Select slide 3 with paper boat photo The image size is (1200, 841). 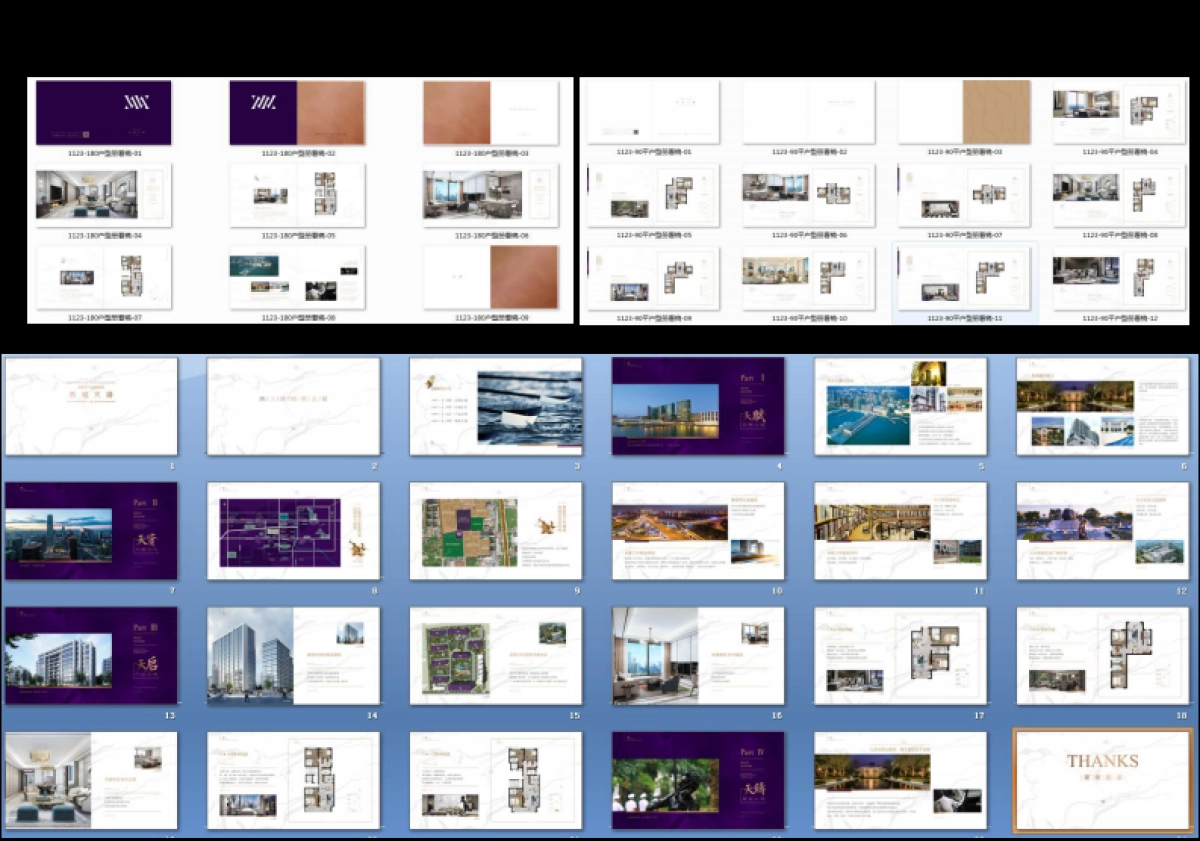(x=495, y=406)
